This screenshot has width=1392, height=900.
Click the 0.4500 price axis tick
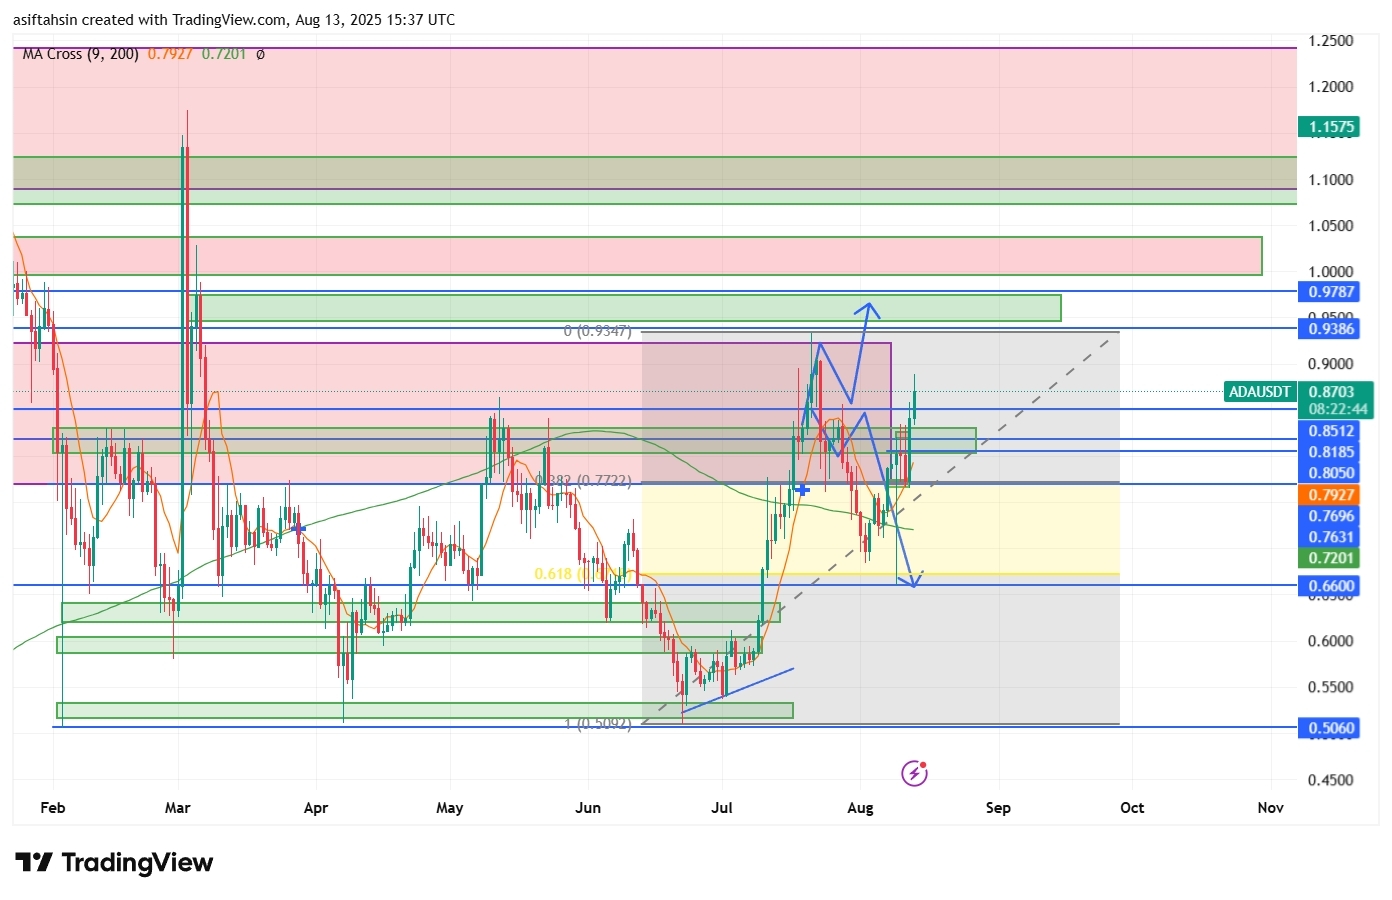tap(1331, 780)
